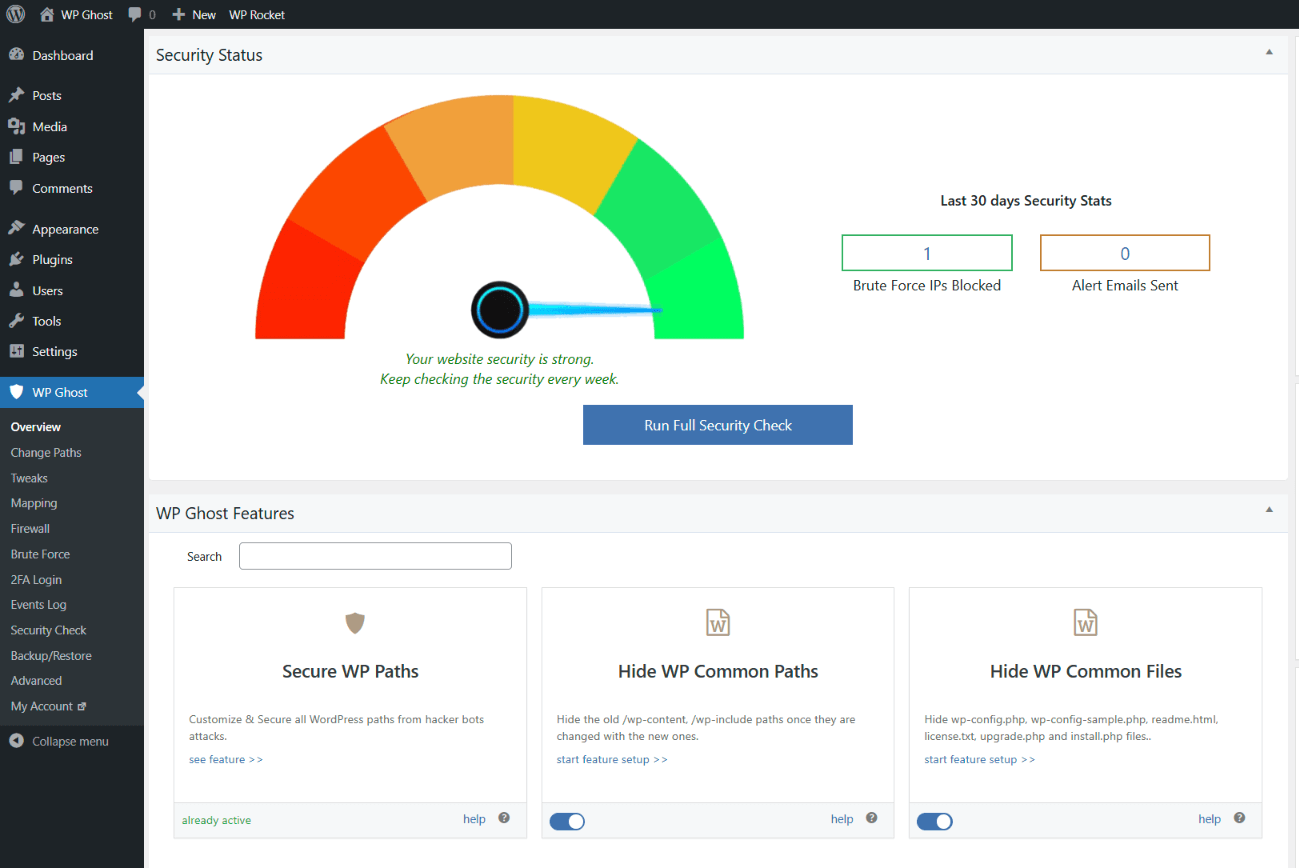Click the help question mark on Hide WP Common Paths
This screenshot has width=1299, height=868.
point(872,818)
